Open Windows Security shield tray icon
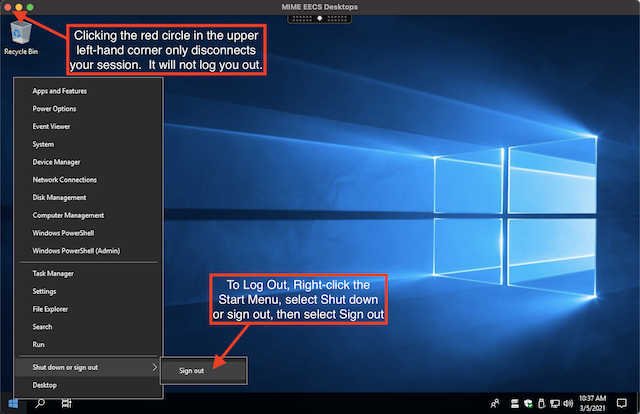The width and height of the screenshot is (640, 414). pos(528,403)
